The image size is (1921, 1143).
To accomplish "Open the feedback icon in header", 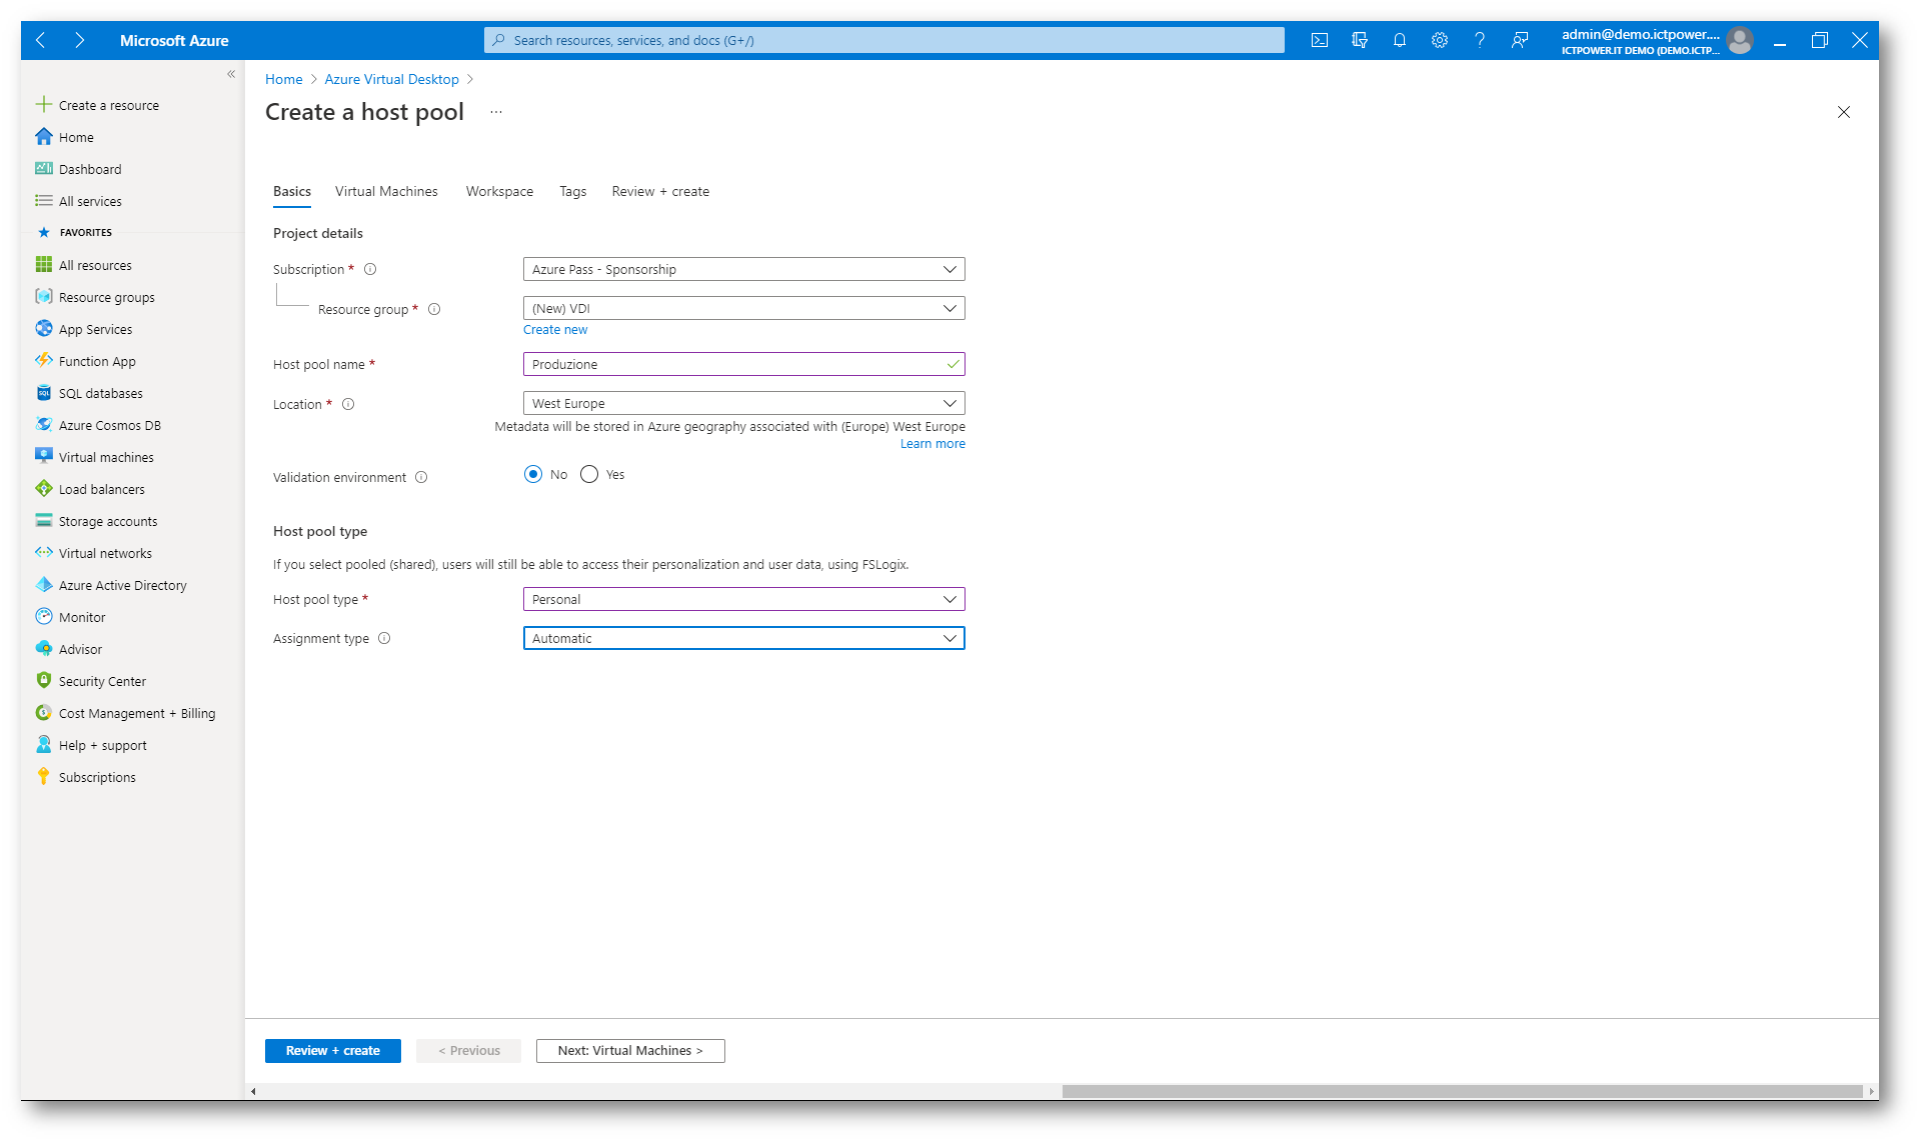I will [x=1519, y=40].
